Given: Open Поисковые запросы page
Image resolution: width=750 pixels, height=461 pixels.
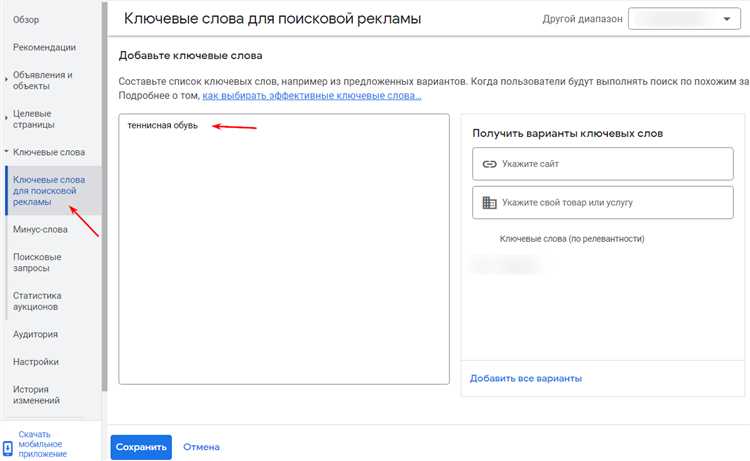Looking at the screenshot, I should pos(37,263).
